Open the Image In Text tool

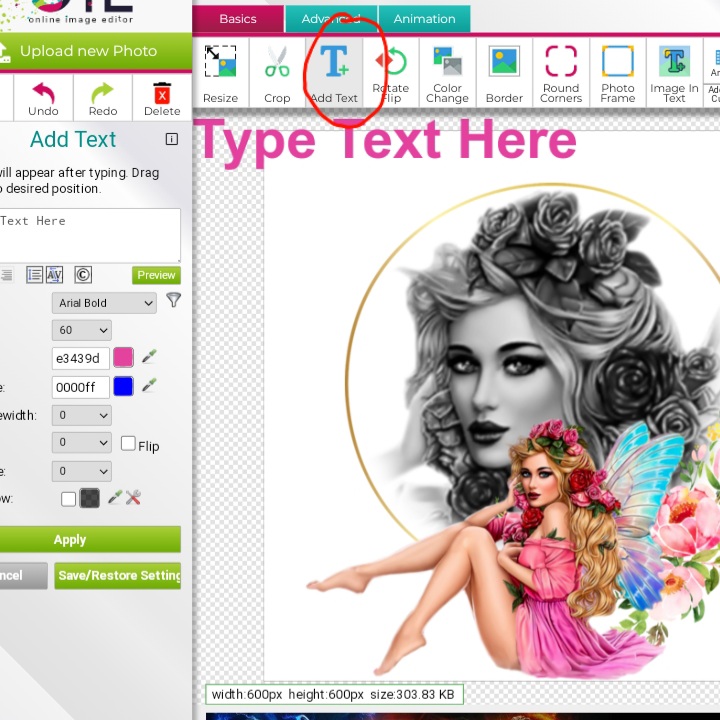tap(674, 73)
